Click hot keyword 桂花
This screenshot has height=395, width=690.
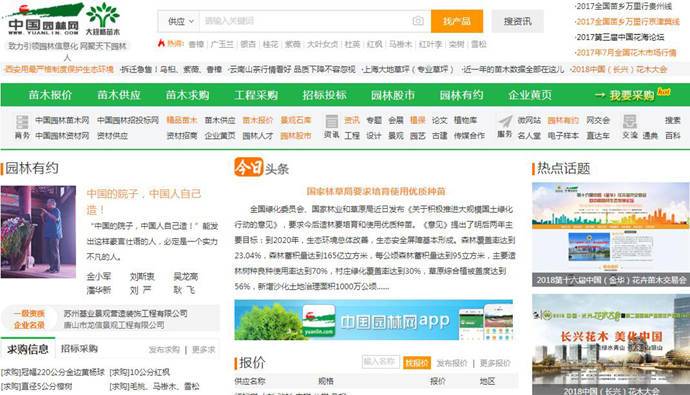coord(271,44)
